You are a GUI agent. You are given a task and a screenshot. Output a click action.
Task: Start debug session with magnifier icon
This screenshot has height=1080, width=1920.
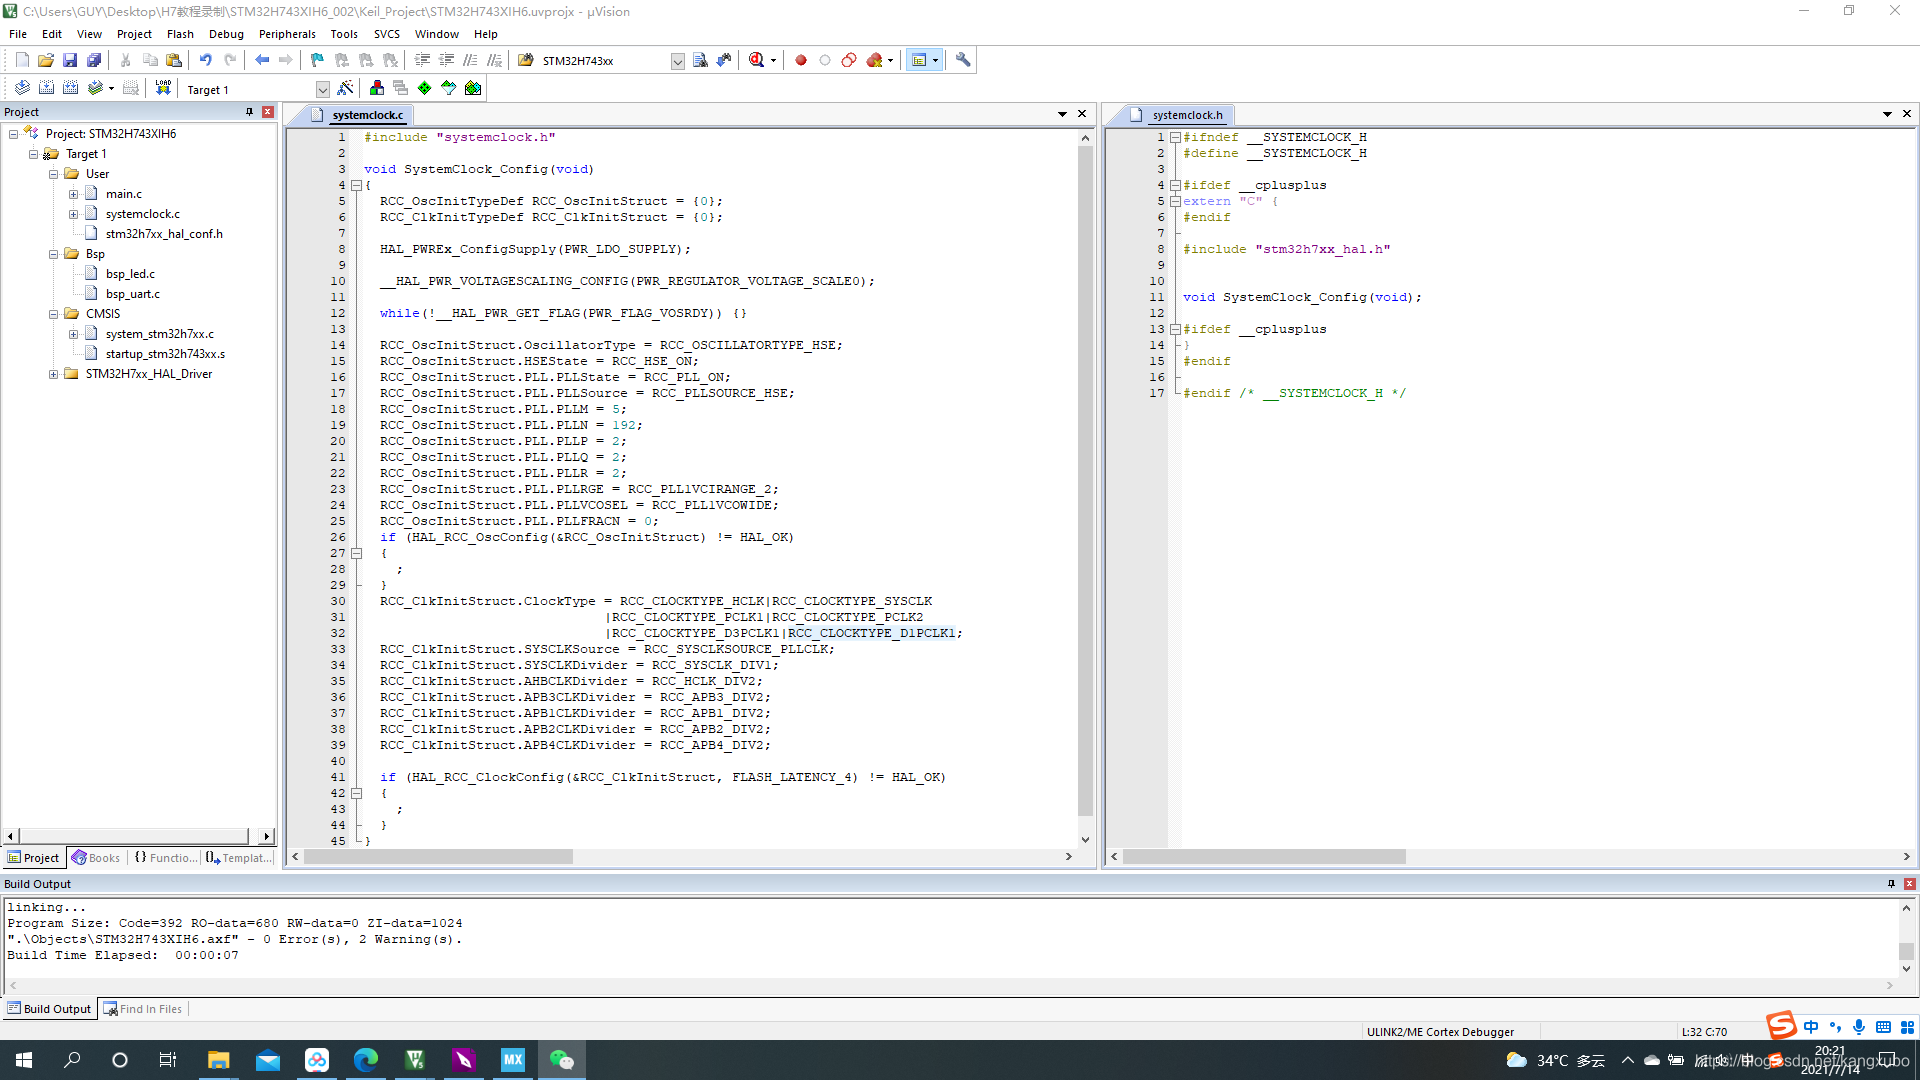(757, 60)
